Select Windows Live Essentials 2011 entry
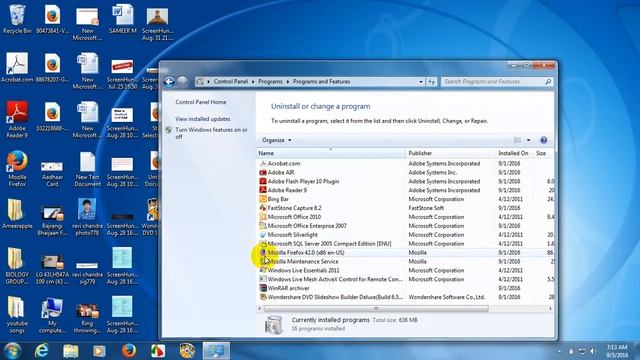Screen dimensions: 640x360 click(x=303, y=271)
